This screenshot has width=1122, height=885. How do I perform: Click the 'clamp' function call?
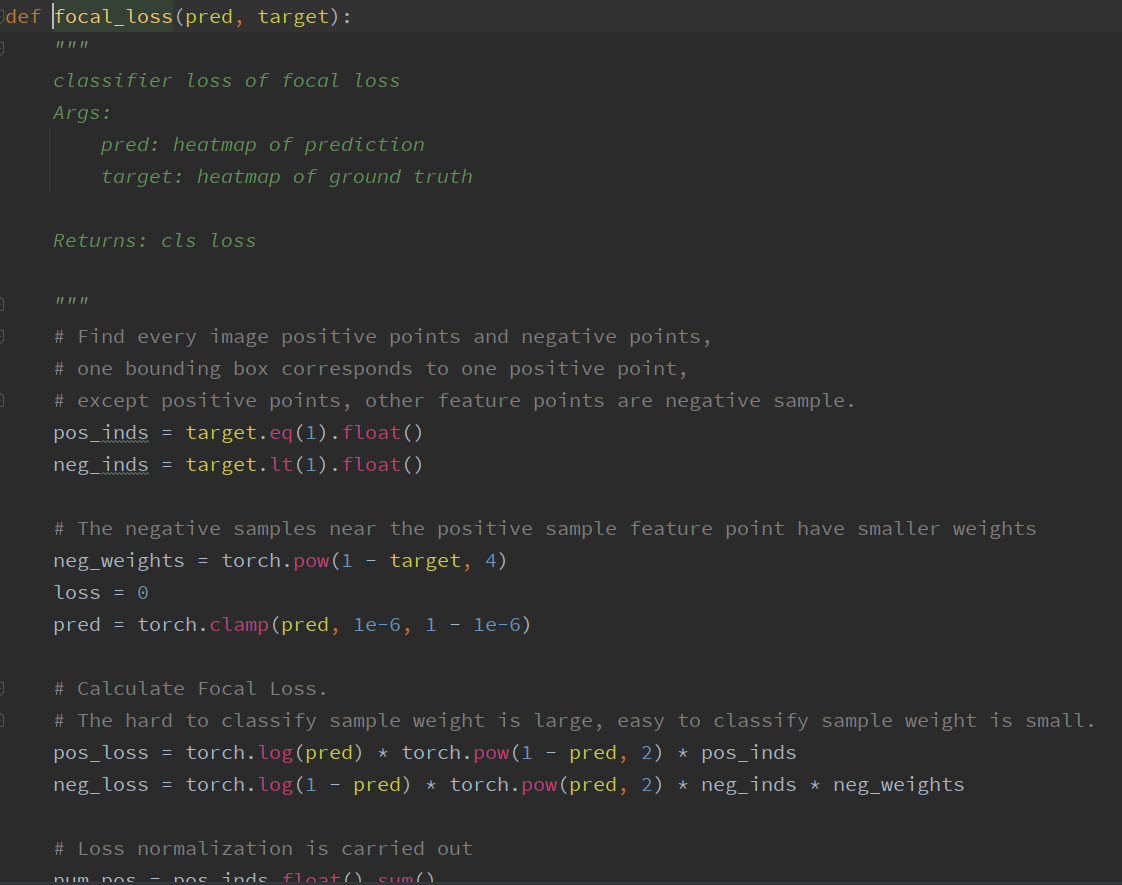pos(239,625)
